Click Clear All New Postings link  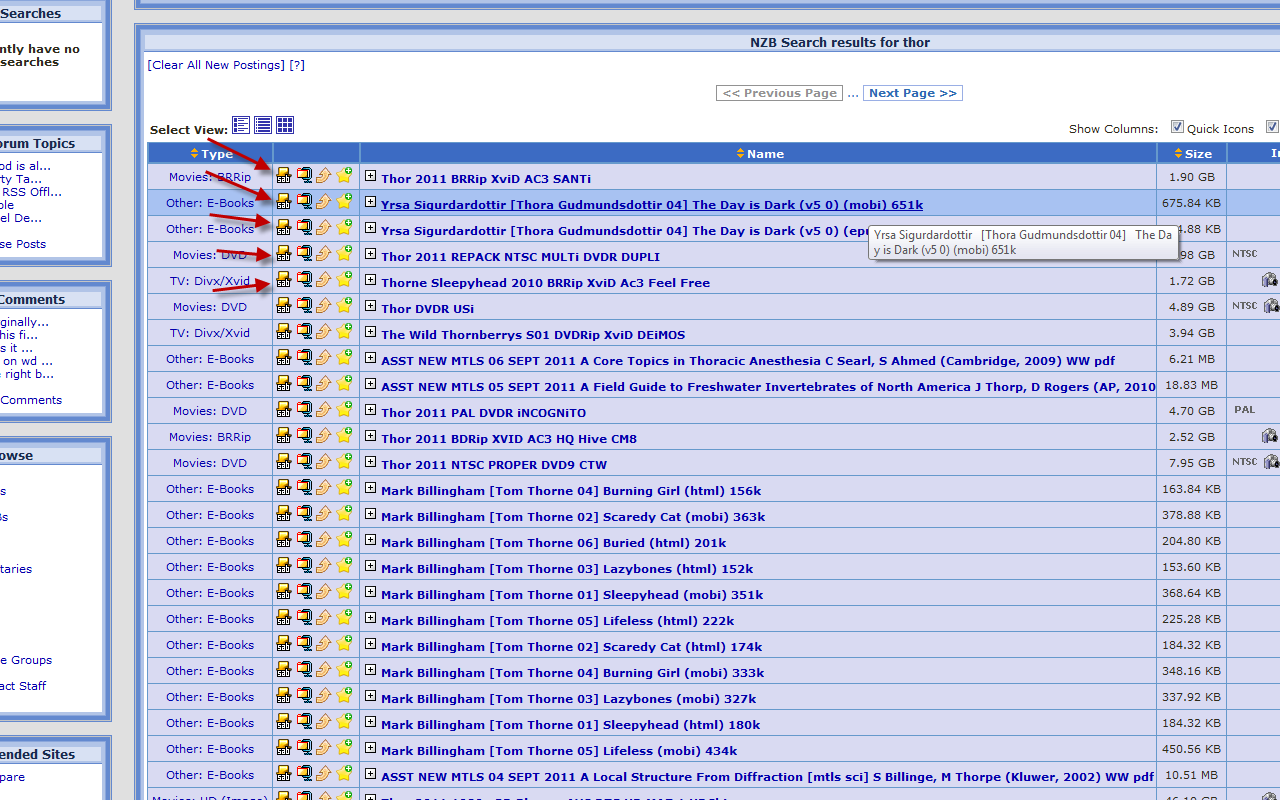click(x=216, y=65)
